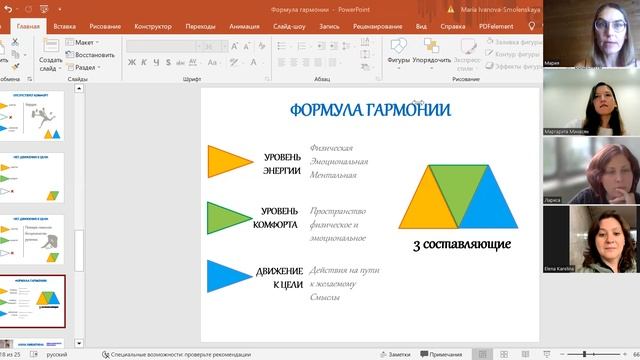Switch to the Вид tab

click(x=421, y=27)
